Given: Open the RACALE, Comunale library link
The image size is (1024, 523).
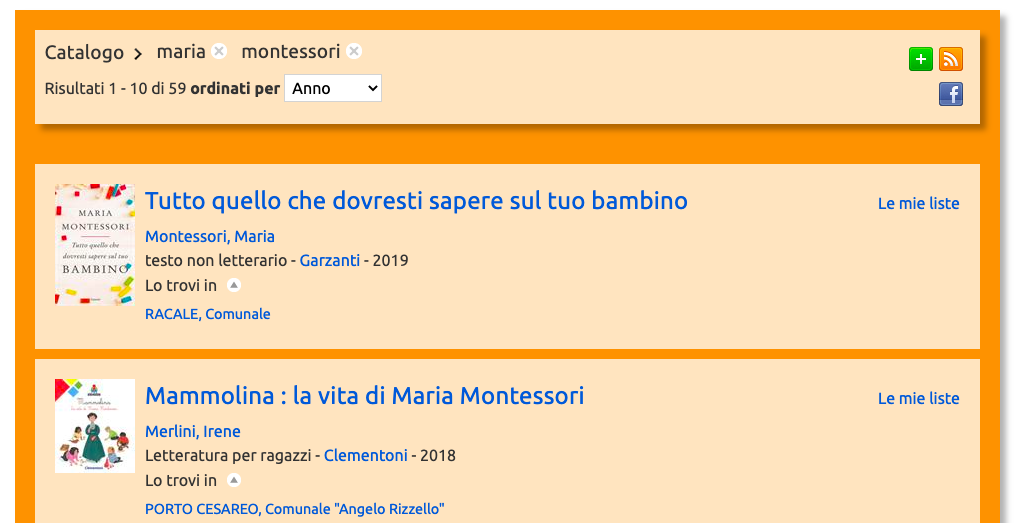Looking at the screenshot, I should click(208, 314).
